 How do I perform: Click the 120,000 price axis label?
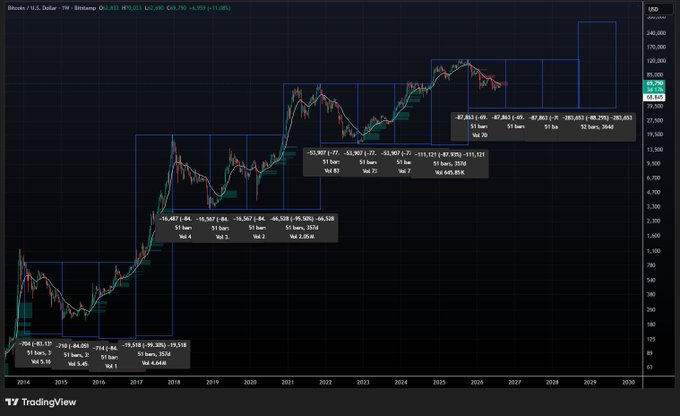click(x=656, y=61)
